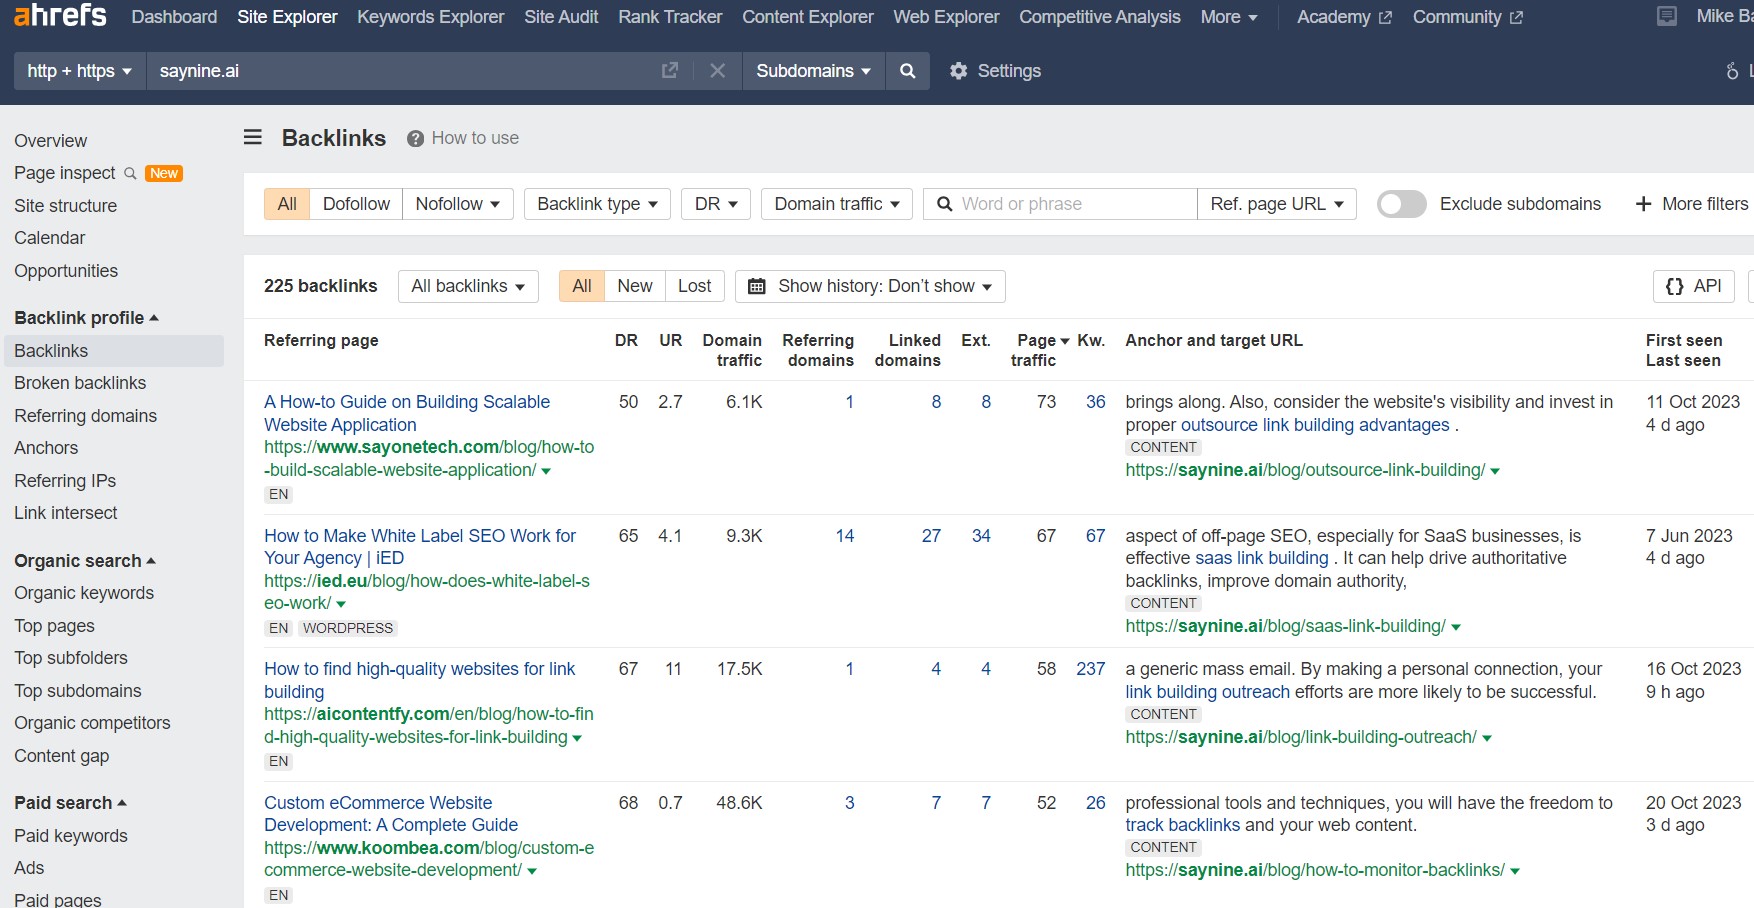The width and height of the screenshot is (1754, 908).
Task: Open the http + https protocol dropdown
Action: click(80, 71)
